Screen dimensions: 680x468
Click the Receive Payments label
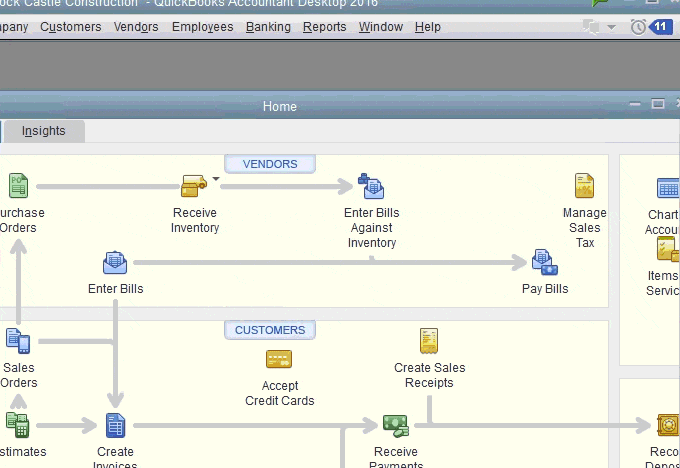pyautogui.click(x=396, y=458)
